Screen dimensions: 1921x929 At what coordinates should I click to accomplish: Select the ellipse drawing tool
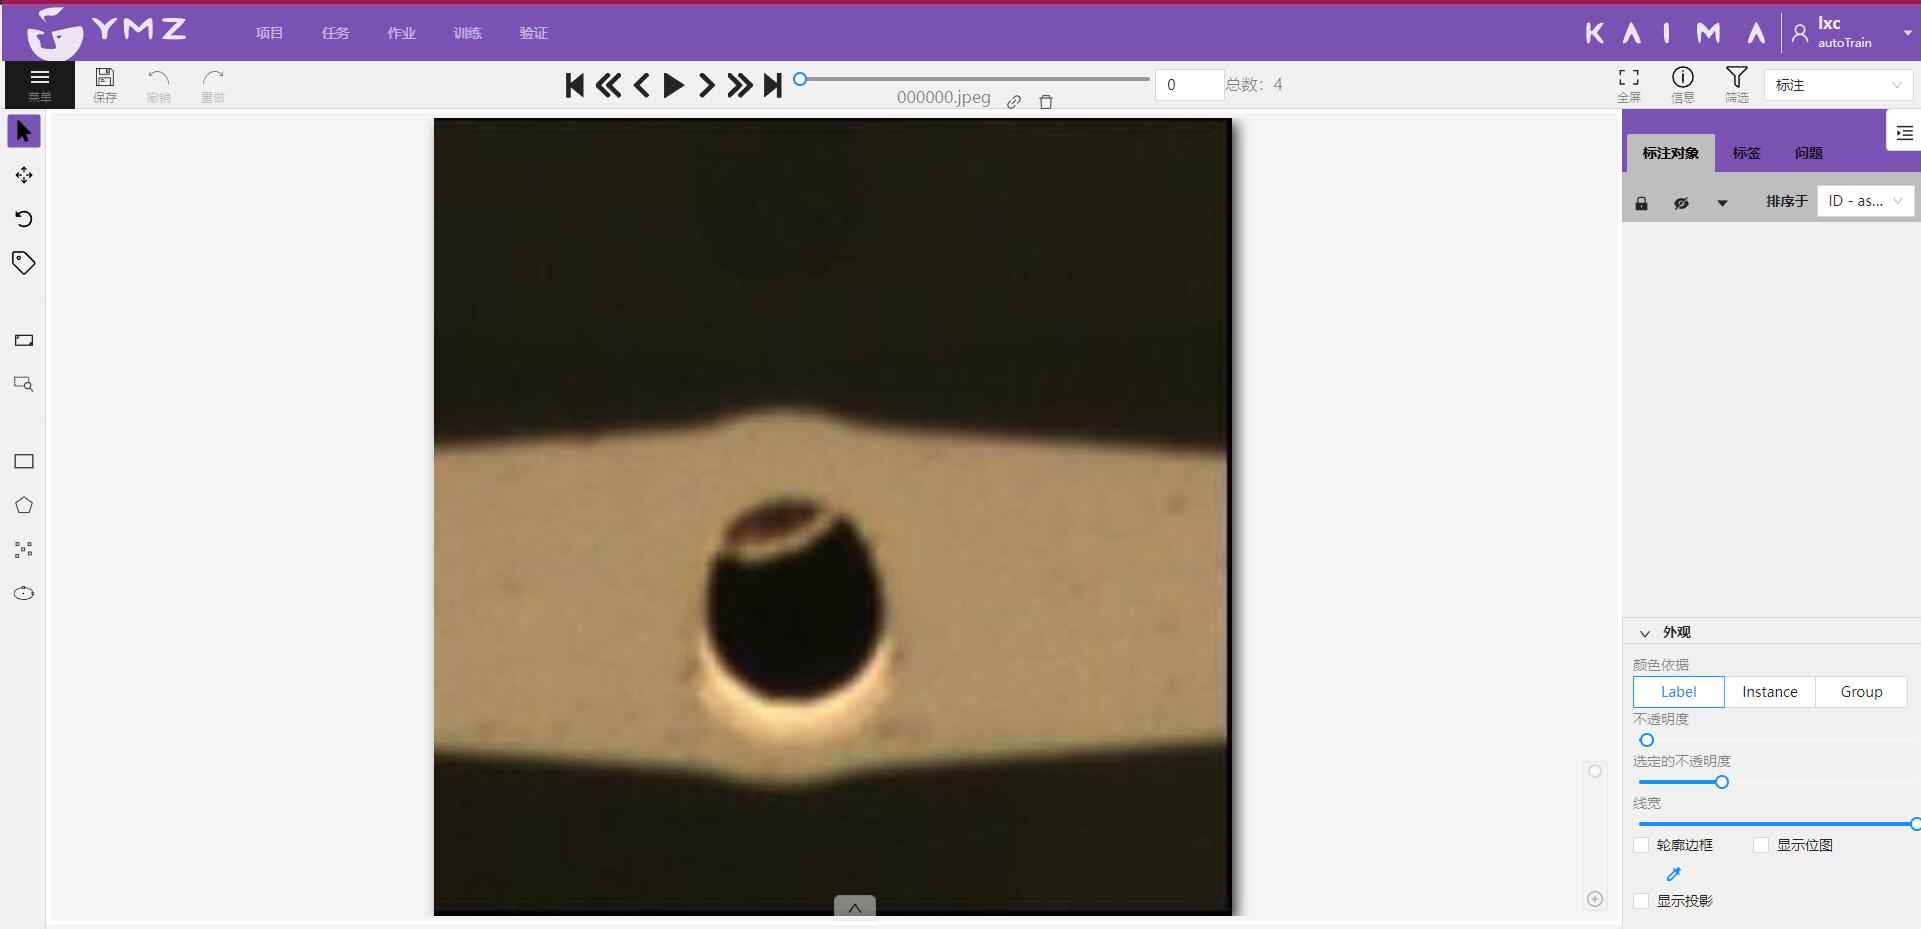pos(24,593)
